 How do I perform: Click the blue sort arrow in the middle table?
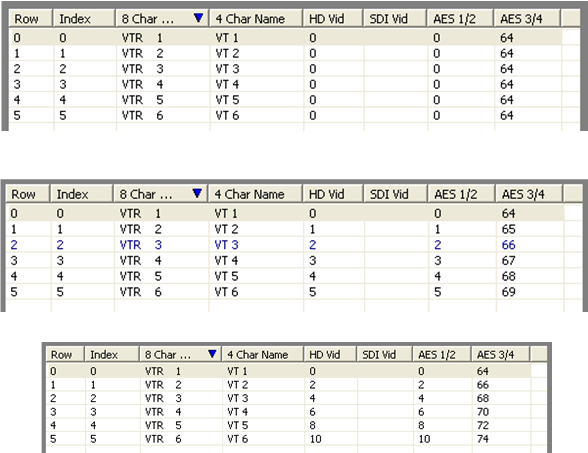tap(197, 193)
